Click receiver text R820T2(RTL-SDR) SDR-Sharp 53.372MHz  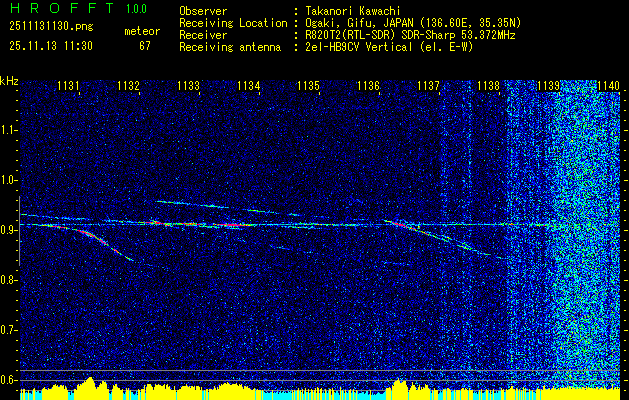pyautogui.click(x=410, y=35)
